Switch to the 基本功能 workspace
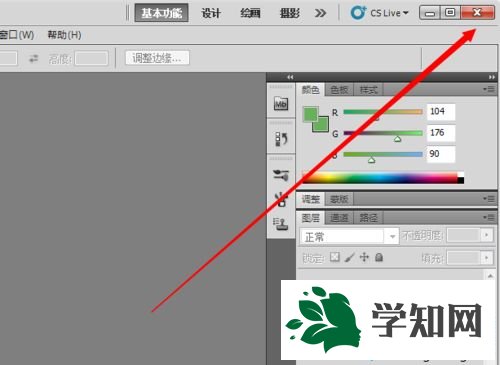Image resolution: width=500 pixels, height=365 pixels. (x=161, y=13)
